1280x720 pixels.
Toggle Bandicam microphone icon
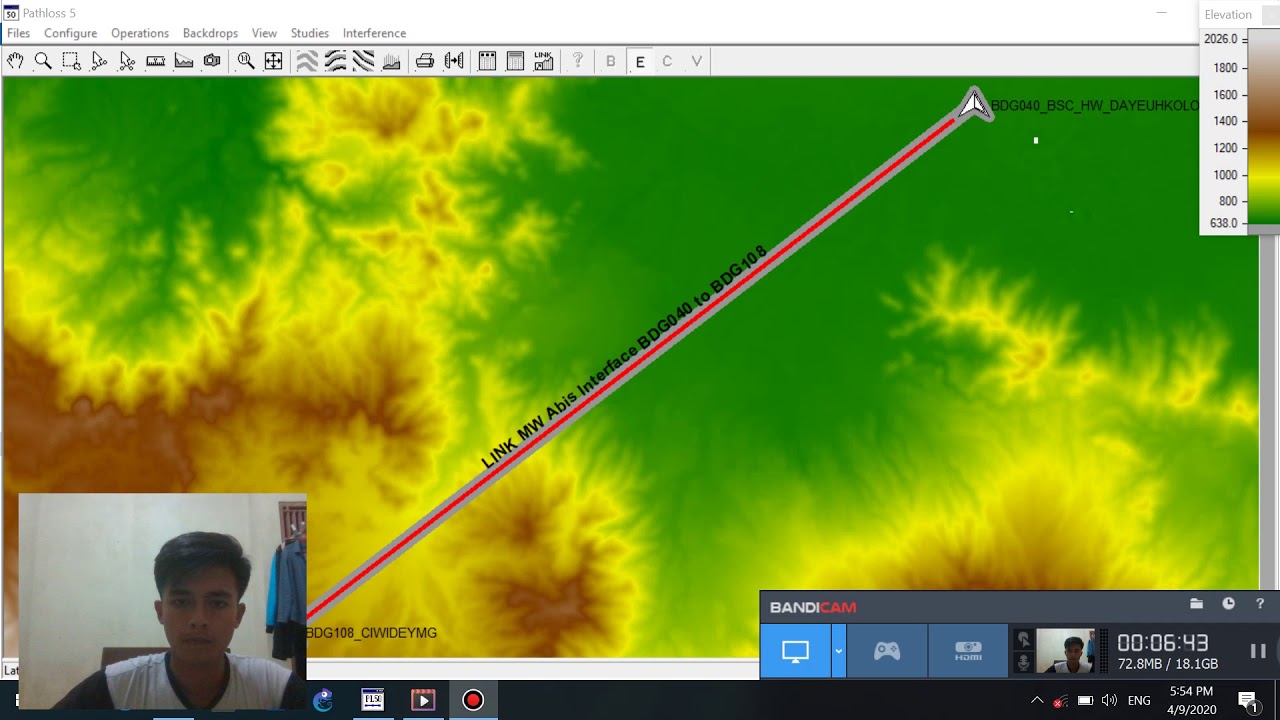[1023, 662]
